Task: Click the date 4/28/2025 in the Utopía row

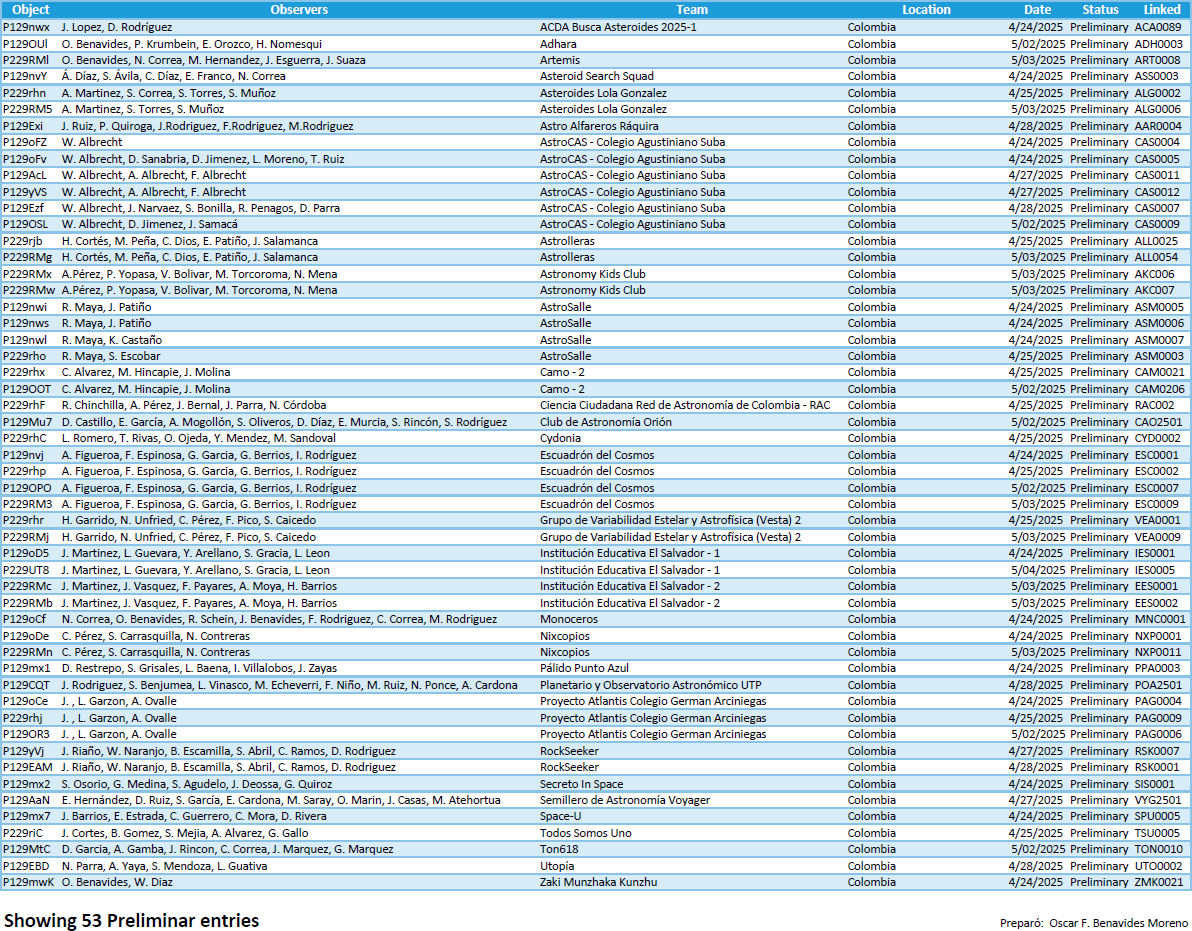Action: point(1035,866)
